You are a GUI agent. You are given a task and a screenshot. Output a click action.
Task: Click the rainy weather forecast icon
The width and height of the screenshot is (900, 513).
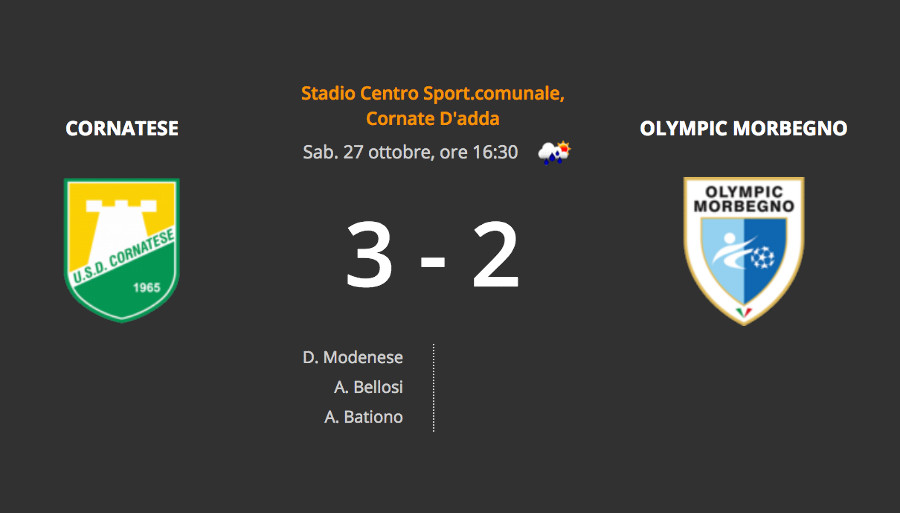(x=554, y=153)
